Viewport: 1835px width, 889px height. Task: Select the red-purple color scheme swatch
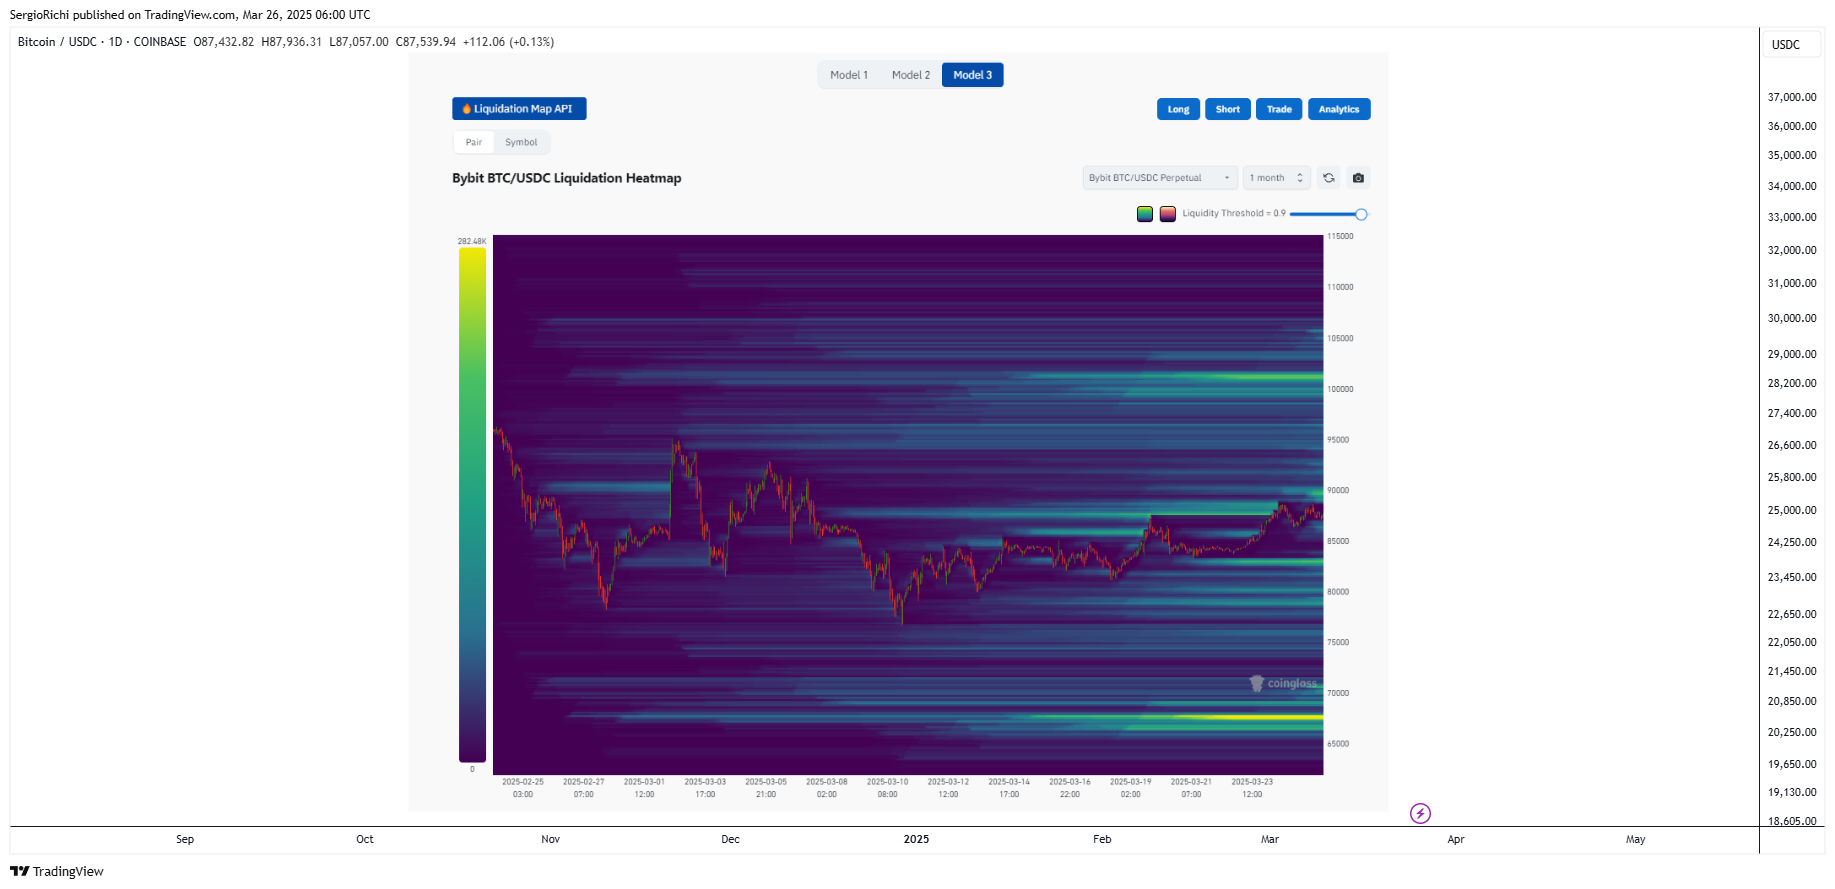pos(1167,214)
